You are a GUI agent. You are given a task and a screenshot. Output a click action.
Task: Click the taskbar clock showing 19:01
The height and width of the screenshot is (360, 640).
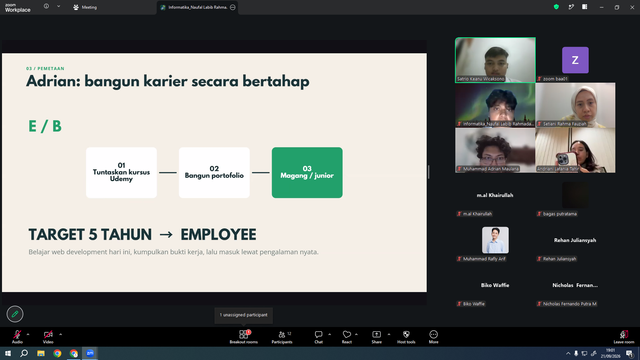610,353
